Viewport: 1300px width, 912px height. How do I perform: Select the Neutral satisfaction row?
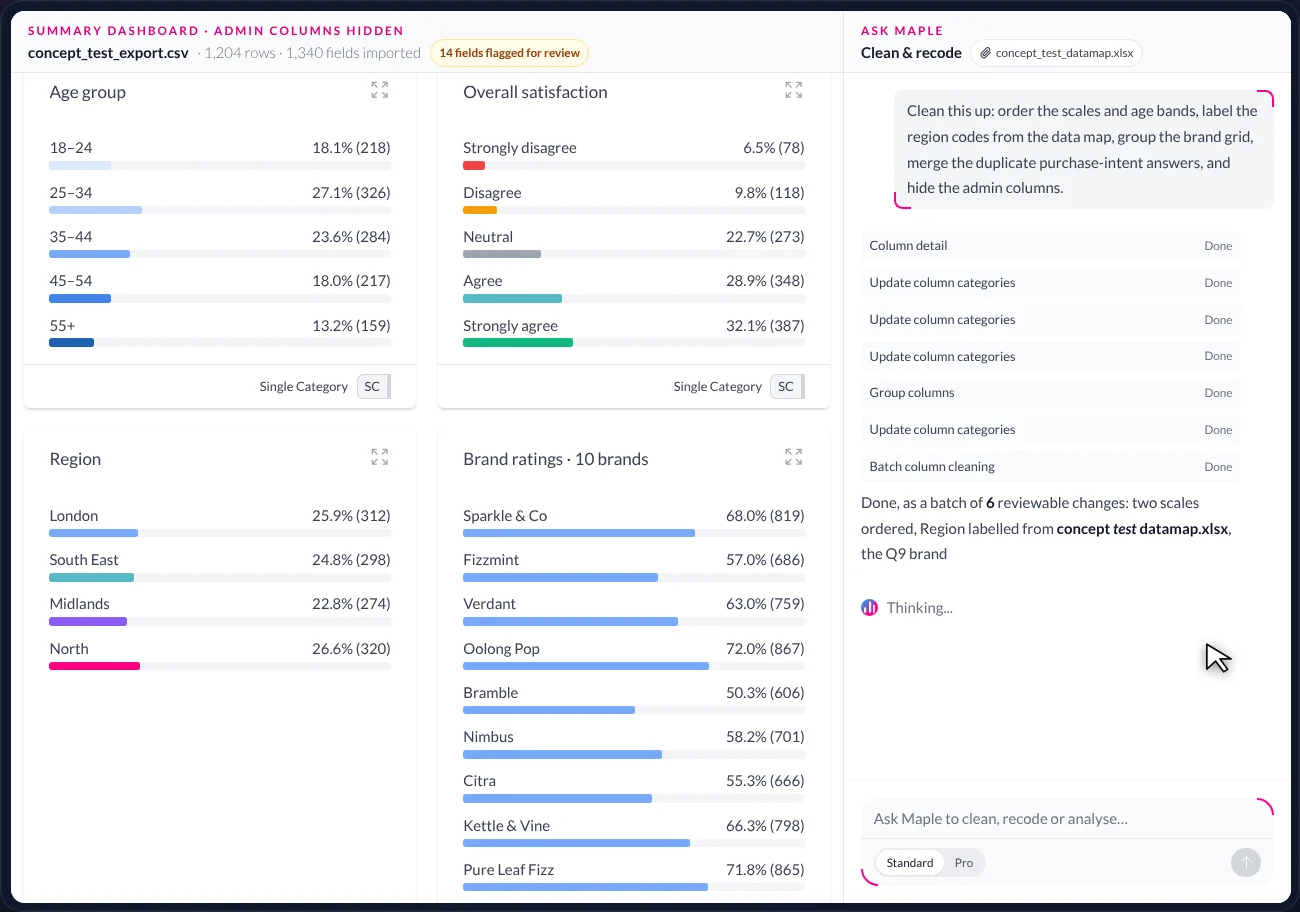(x=634, y=244)
